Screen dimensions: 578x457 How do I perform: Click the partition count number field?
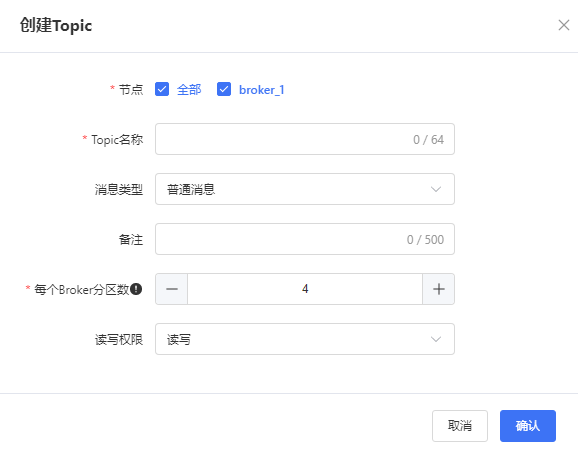click(x=305, y=289)
